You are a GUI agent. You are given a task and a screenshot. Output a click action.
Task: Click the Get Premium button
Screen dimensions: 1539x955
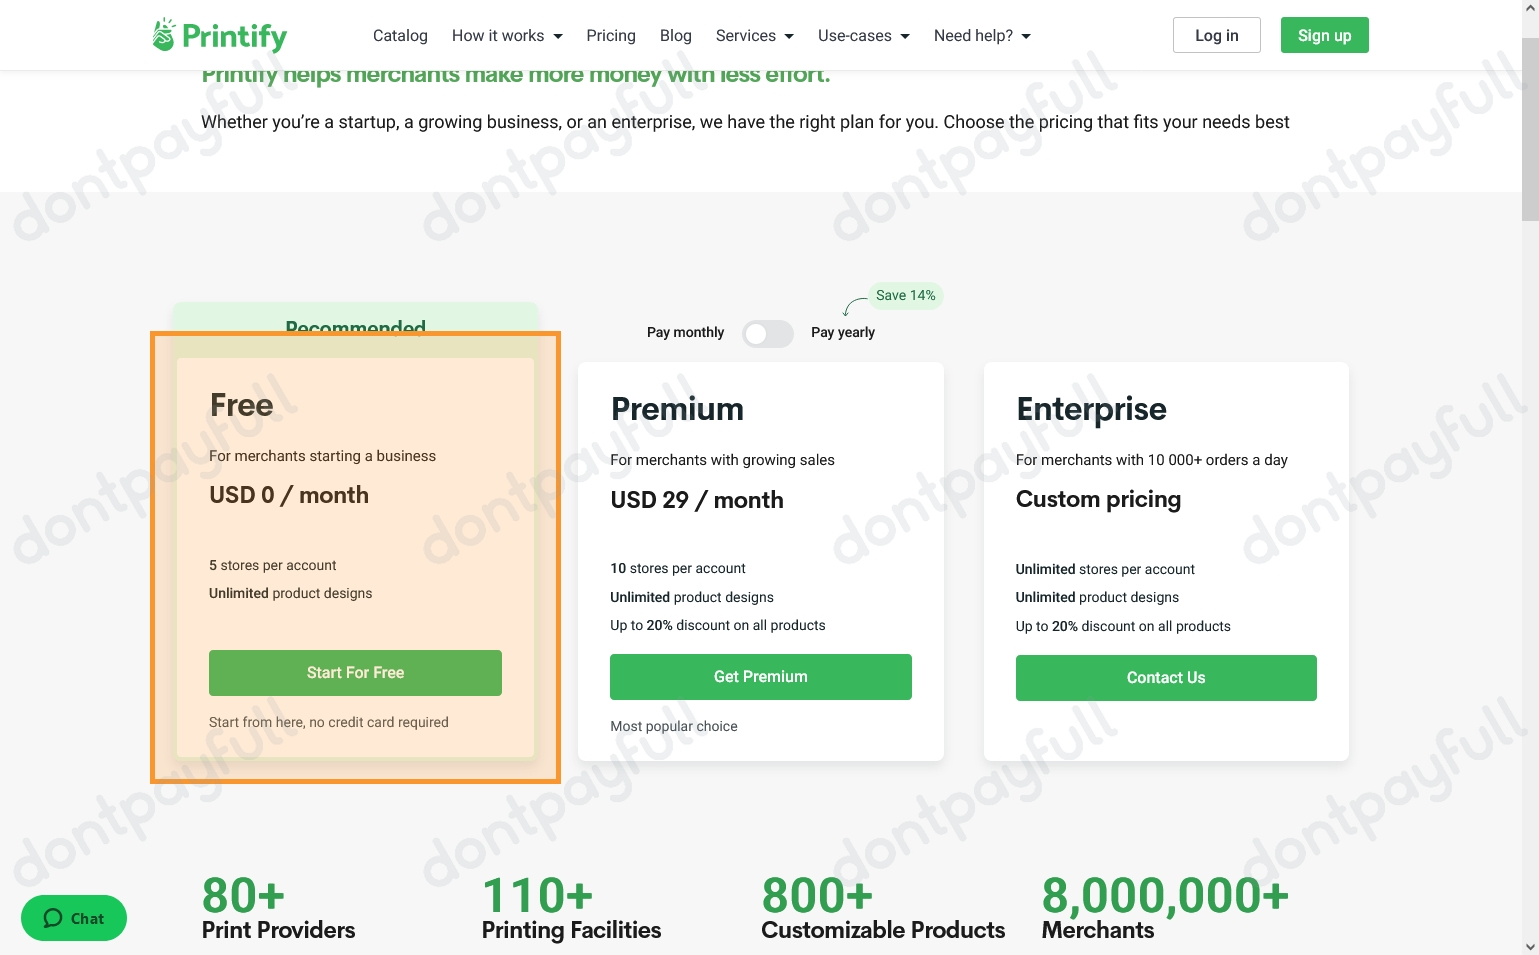click(761, 677)
